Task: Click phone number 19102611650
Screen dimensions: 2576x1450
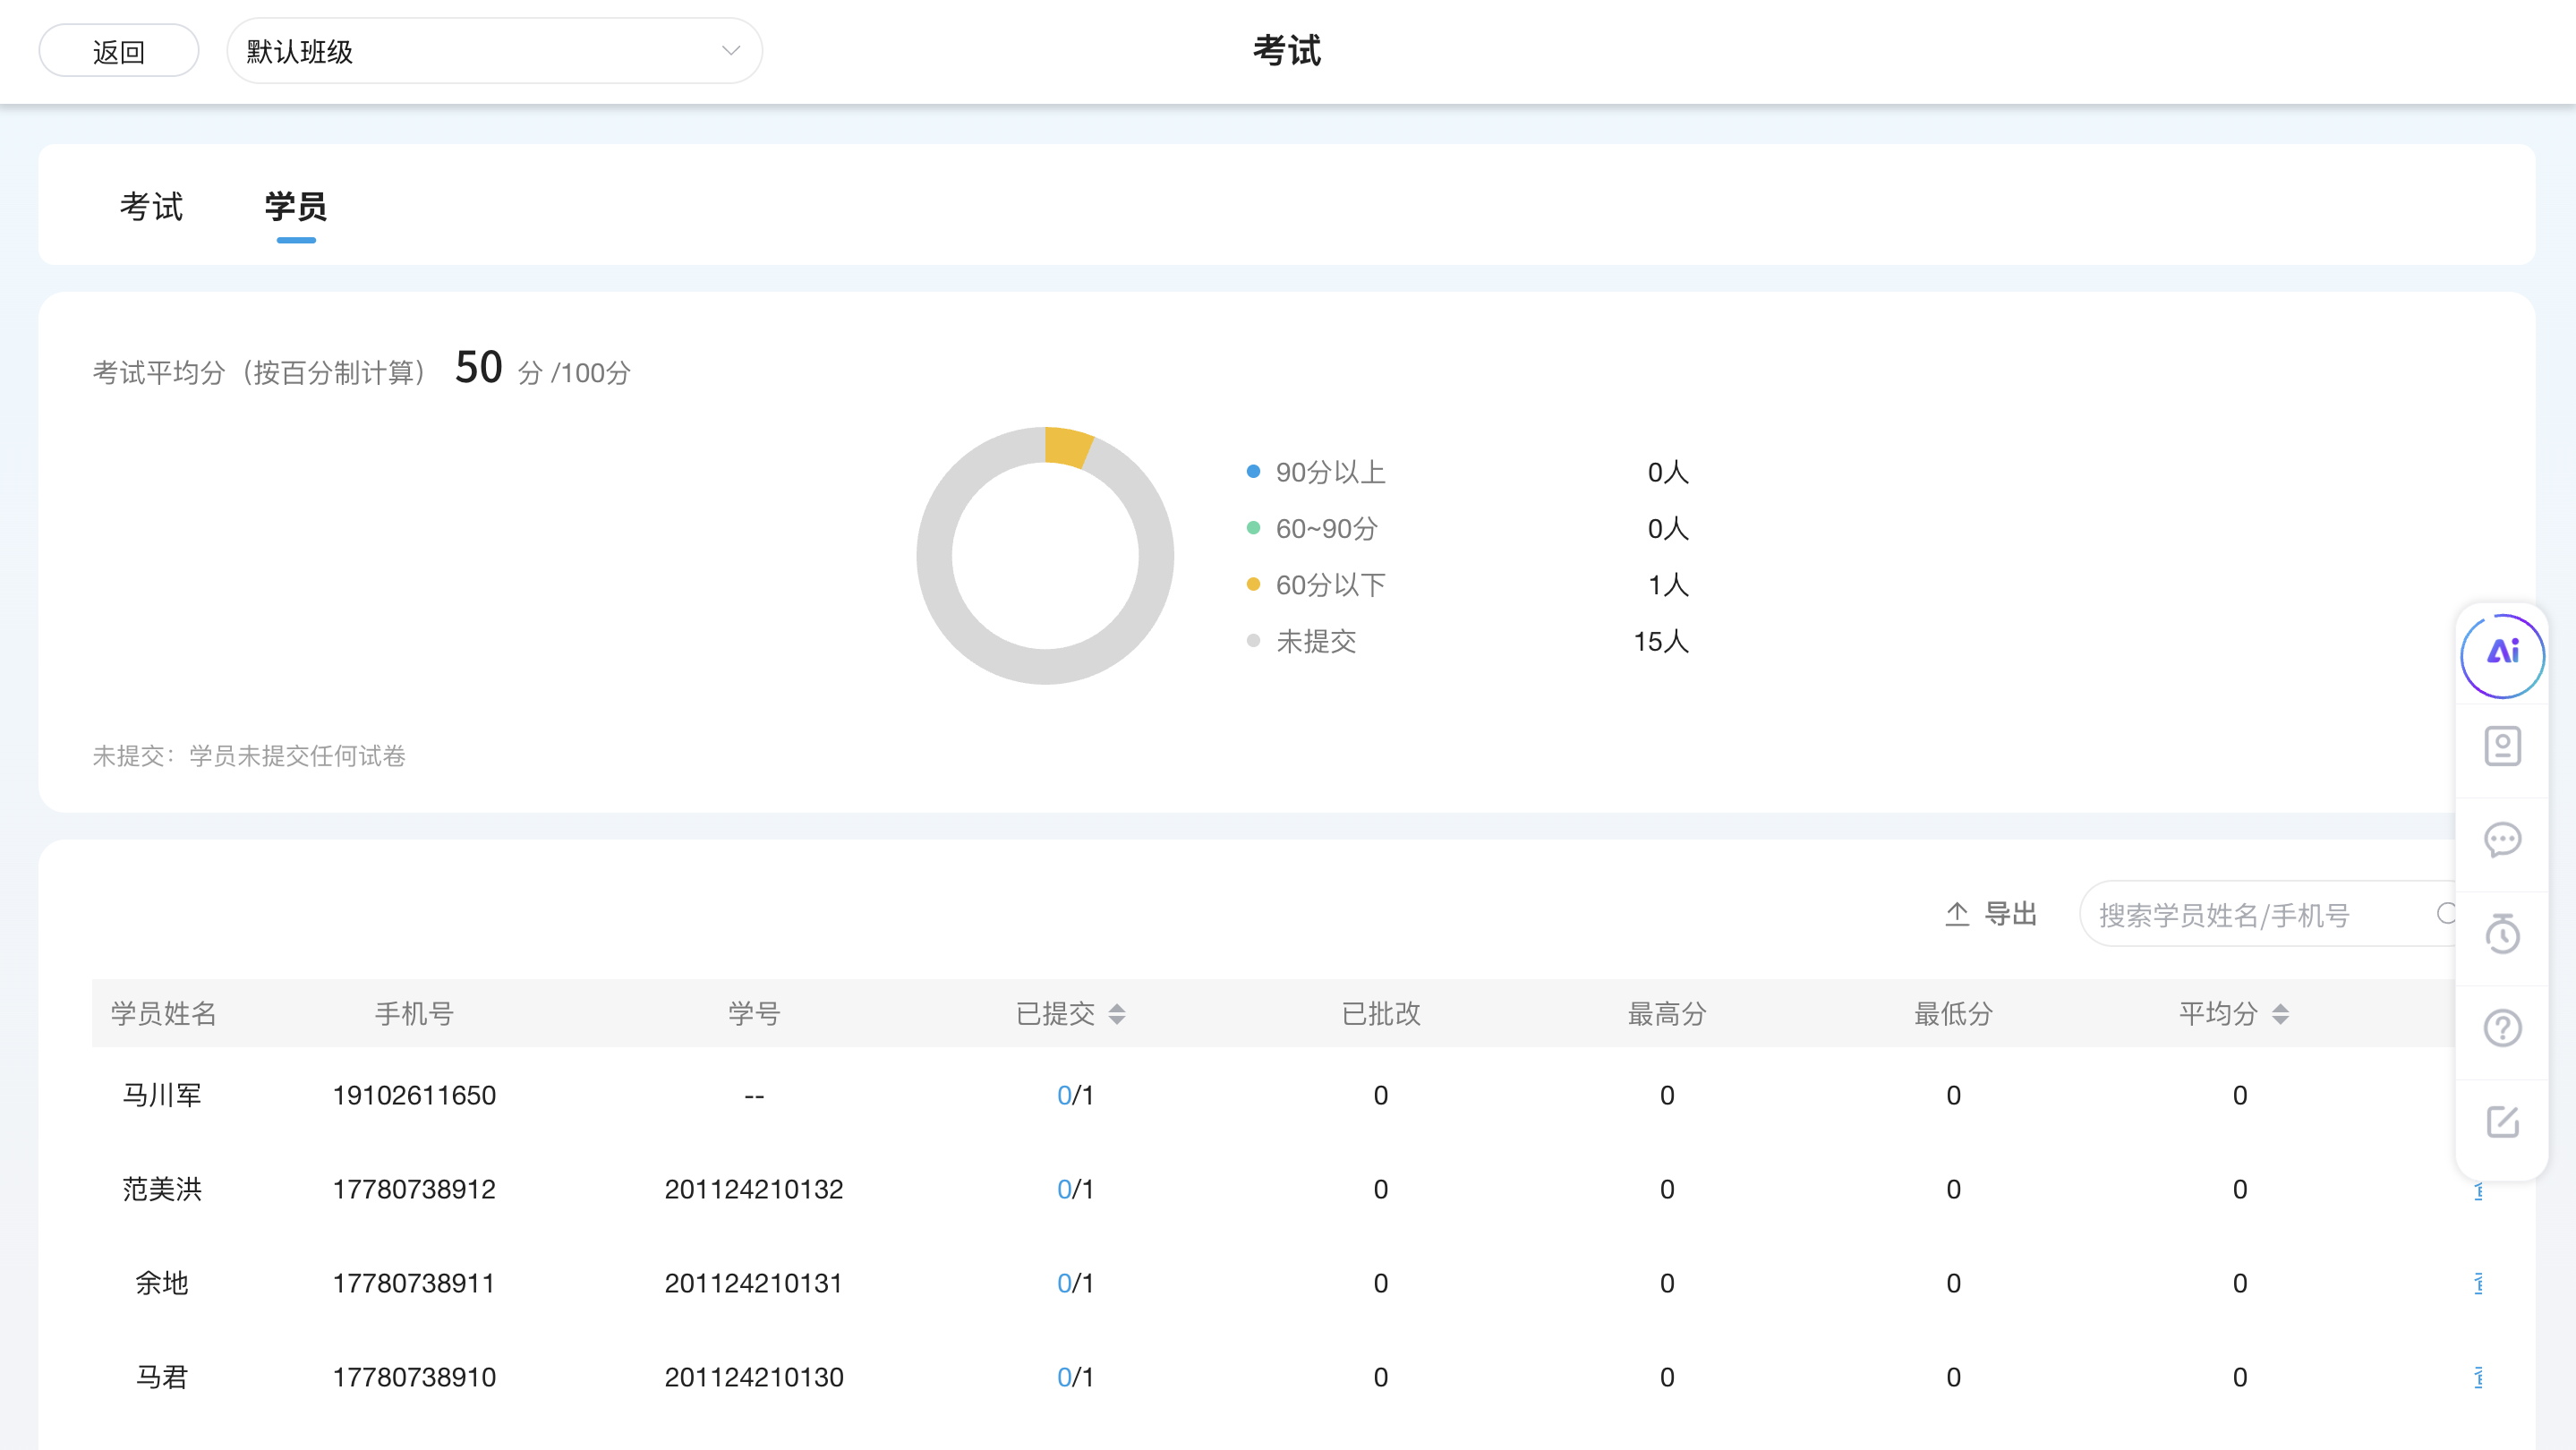Action: [414, 1096]
